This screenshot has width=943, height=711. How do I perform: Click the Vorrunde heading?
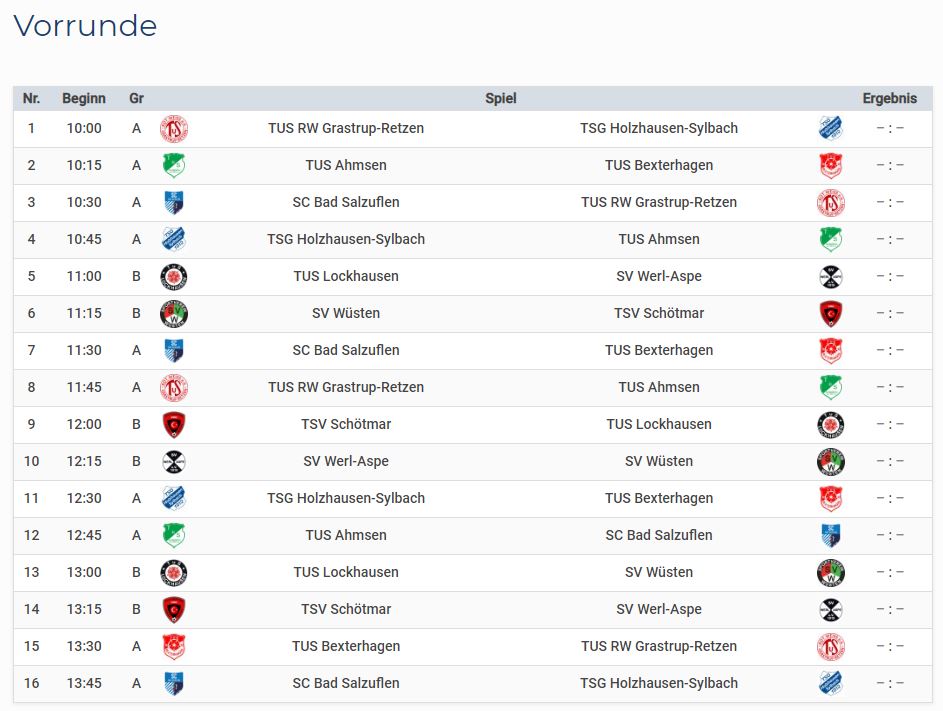85,26
